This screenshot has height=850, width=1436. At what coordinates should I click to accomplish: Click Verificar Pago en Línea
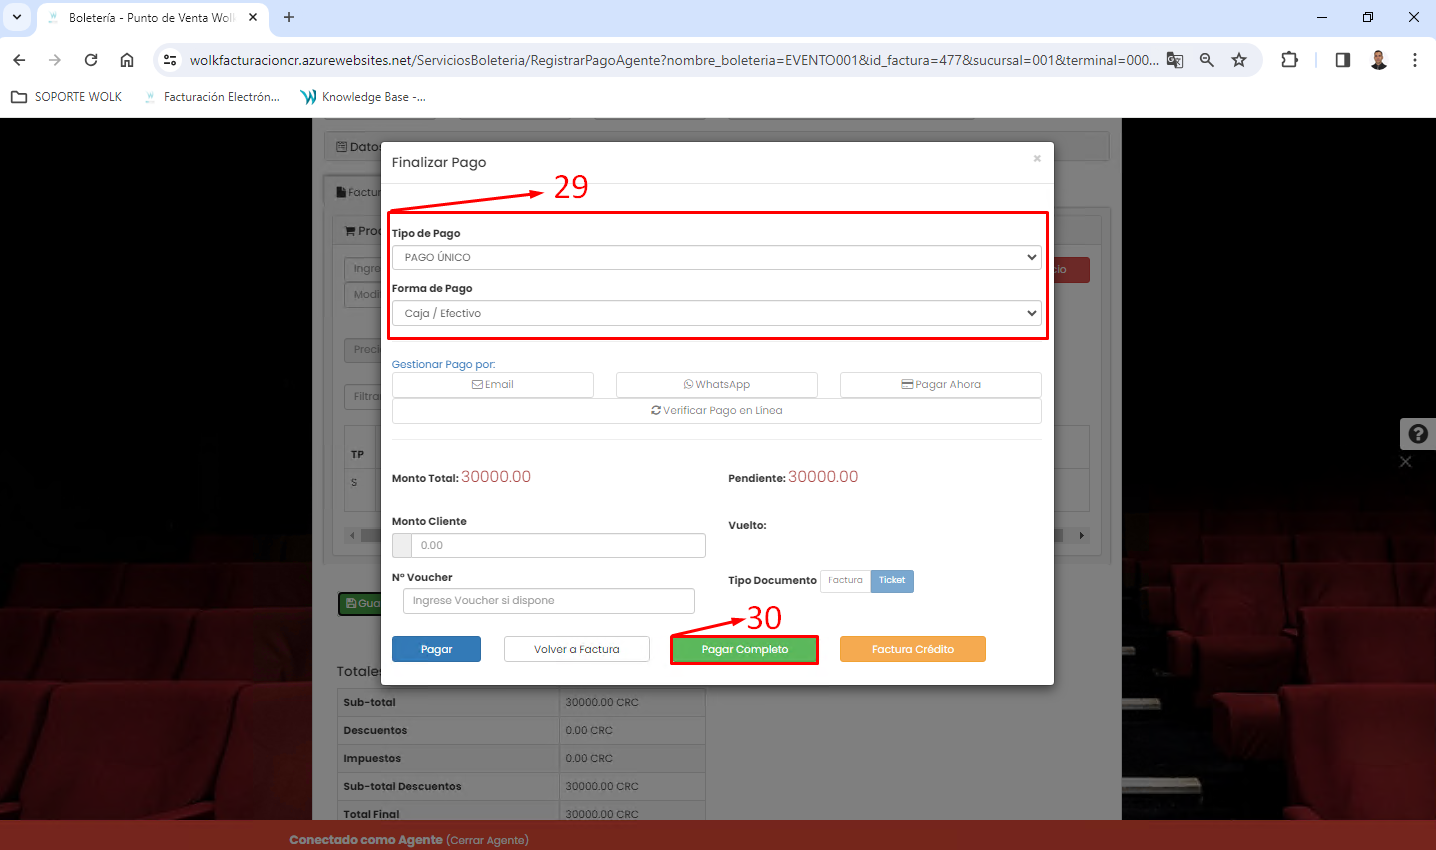click(x=717, y=411)
